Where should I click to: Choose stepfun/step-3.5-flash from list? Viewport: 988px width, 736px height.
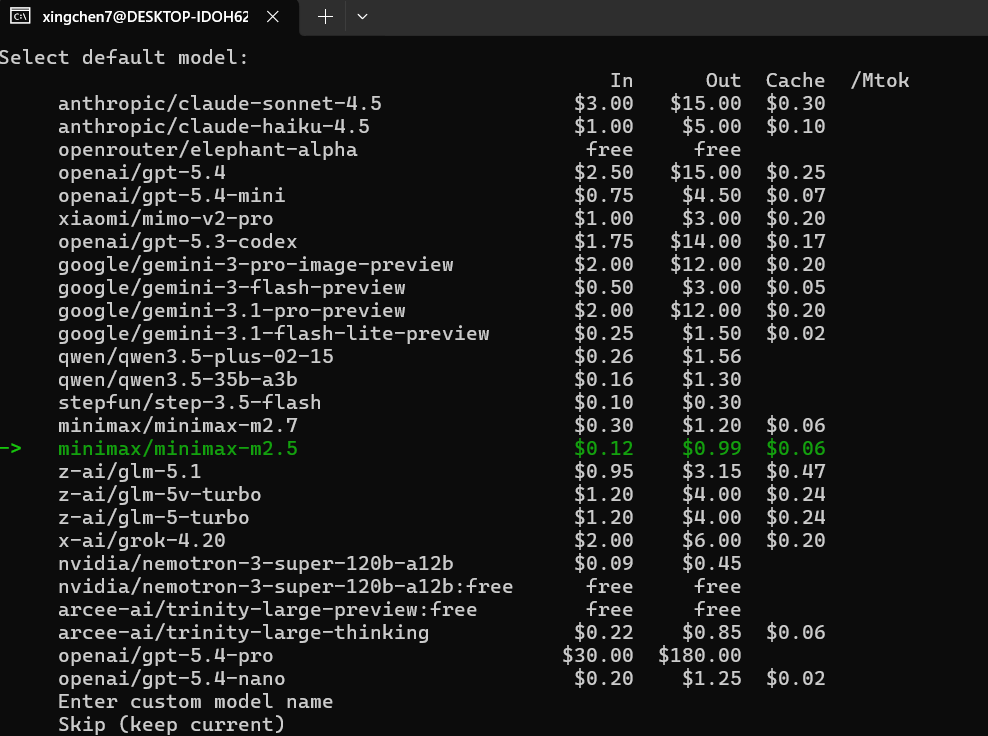click(190, 403)
